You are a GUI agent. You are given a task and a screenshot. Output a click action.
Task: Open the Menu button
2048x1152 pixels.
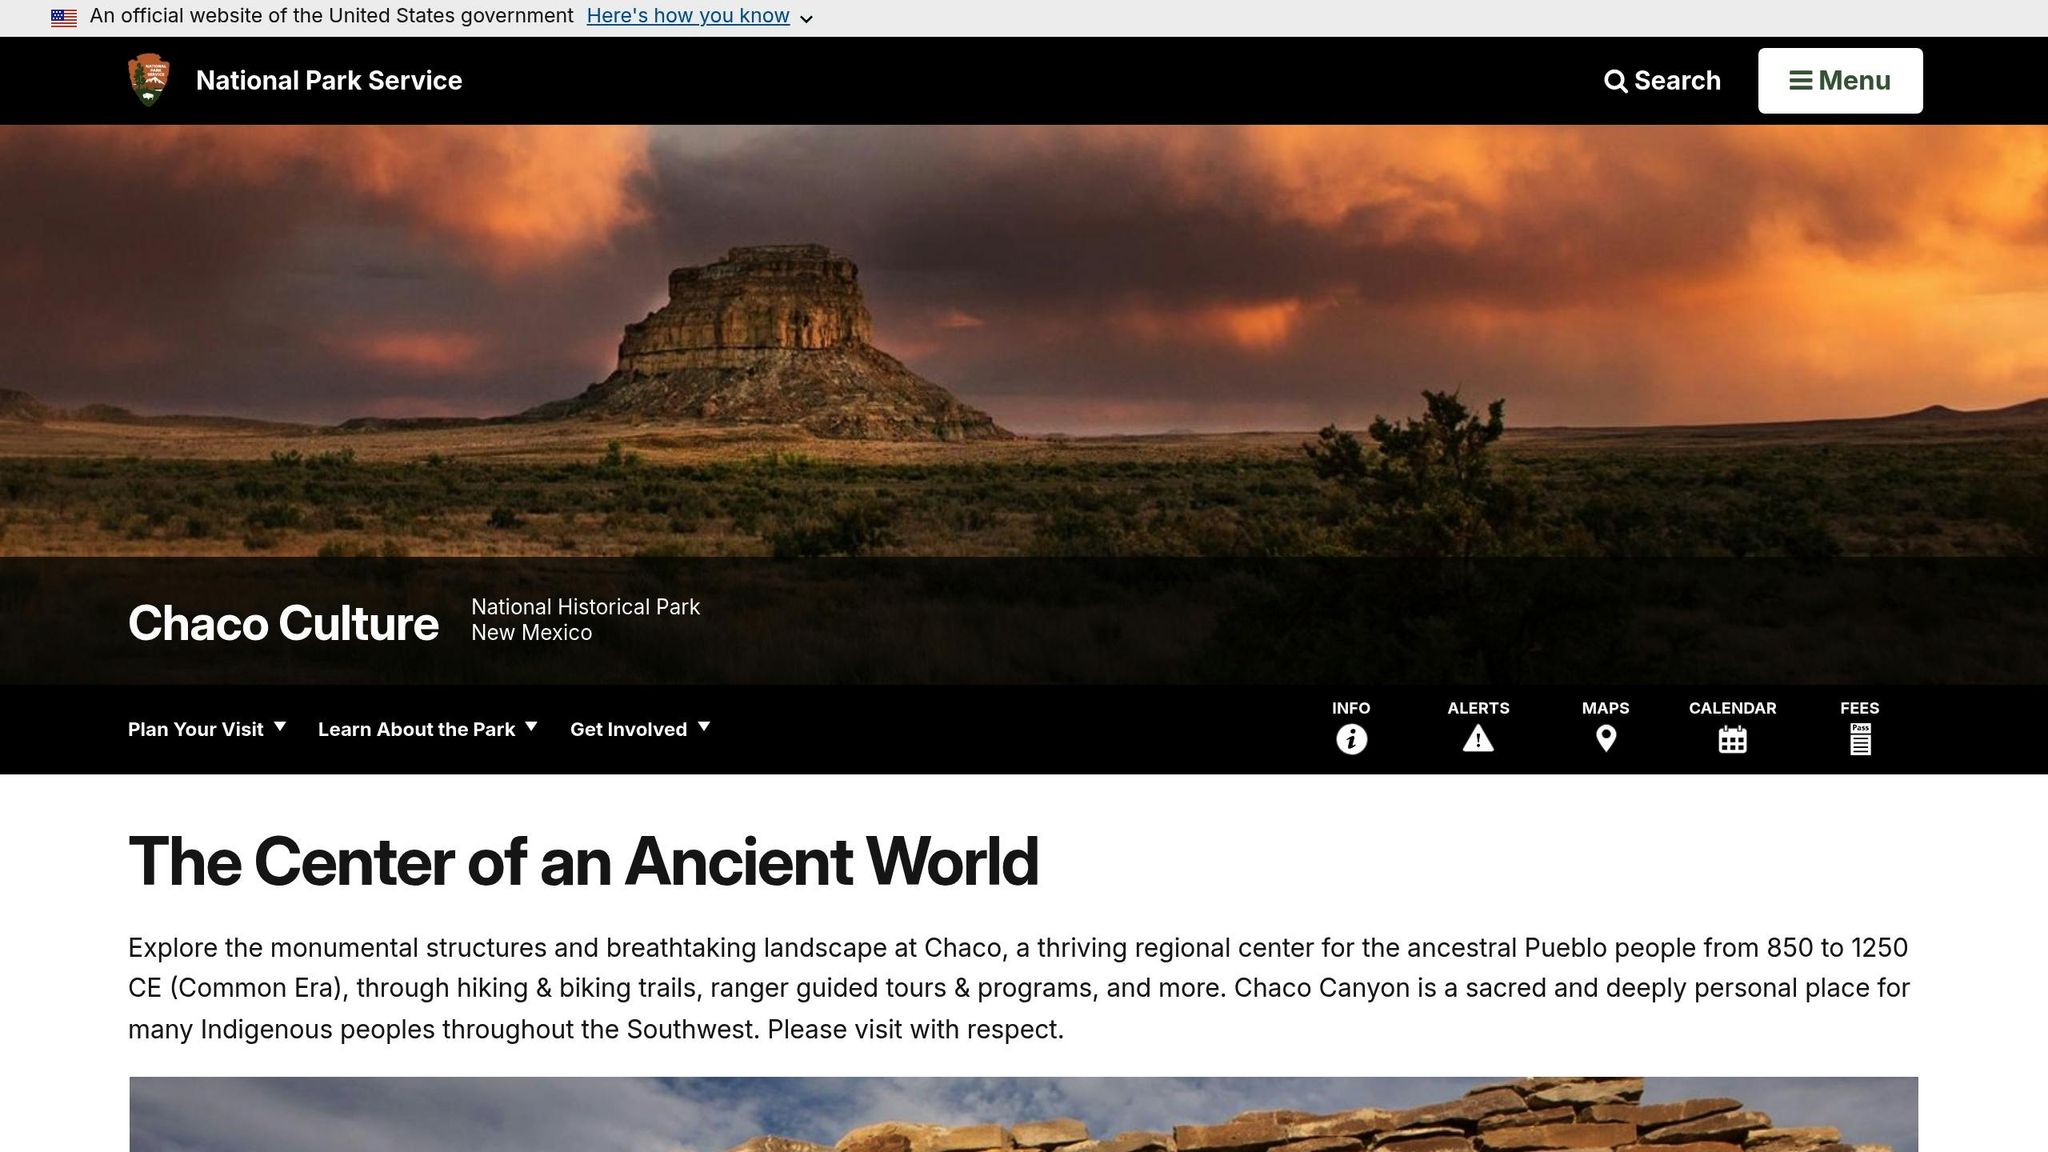pyautogui.click(x=1840, y=80)
